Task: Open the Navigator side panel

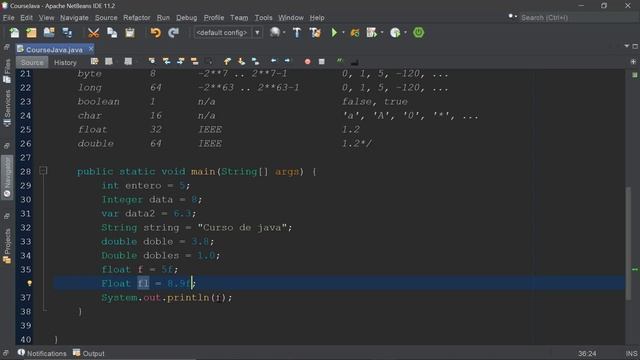Action: 7,178
